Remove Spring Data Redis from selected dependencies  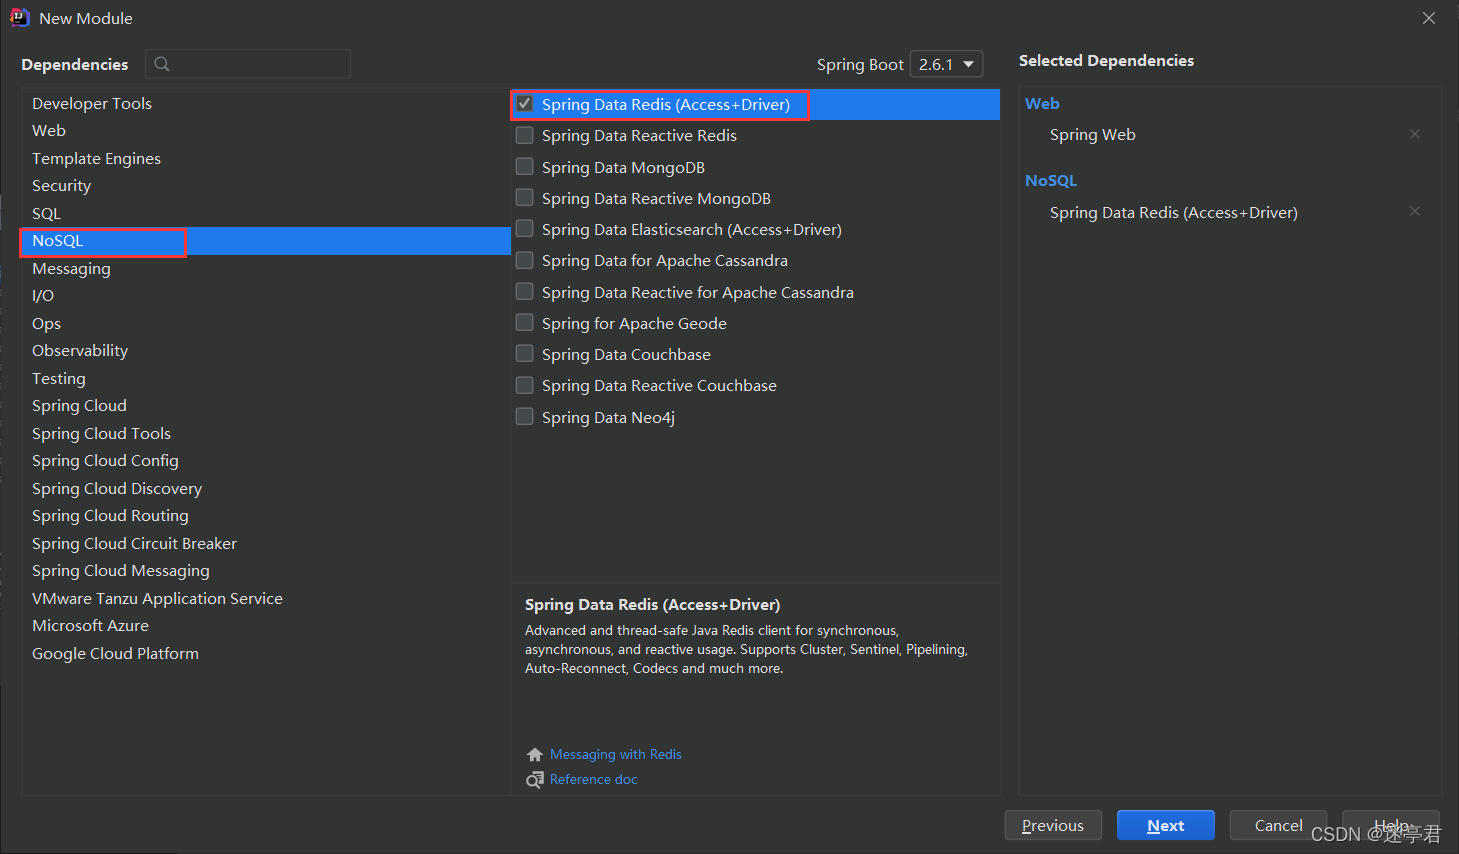1415,211
